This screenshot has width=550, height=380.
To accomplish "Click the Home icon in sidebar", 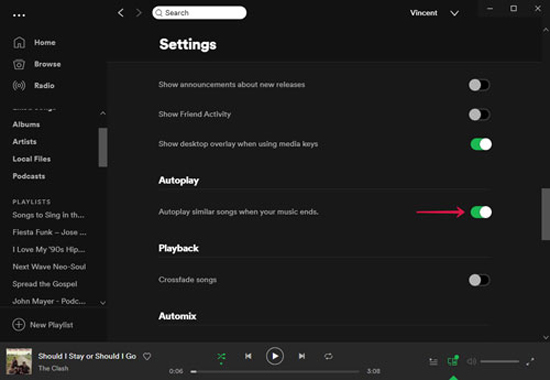I will click(19, 42).
